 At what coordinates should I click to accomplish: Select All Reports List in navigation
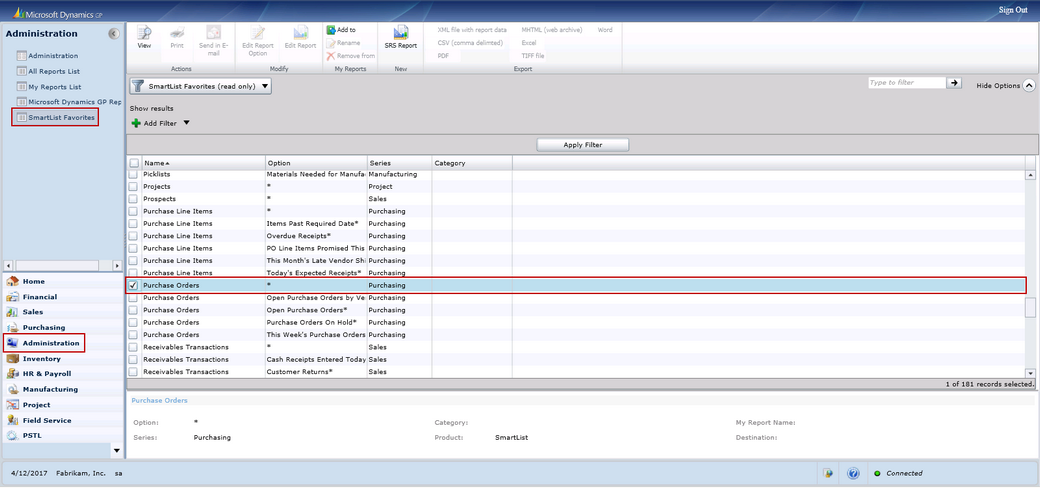54,71
